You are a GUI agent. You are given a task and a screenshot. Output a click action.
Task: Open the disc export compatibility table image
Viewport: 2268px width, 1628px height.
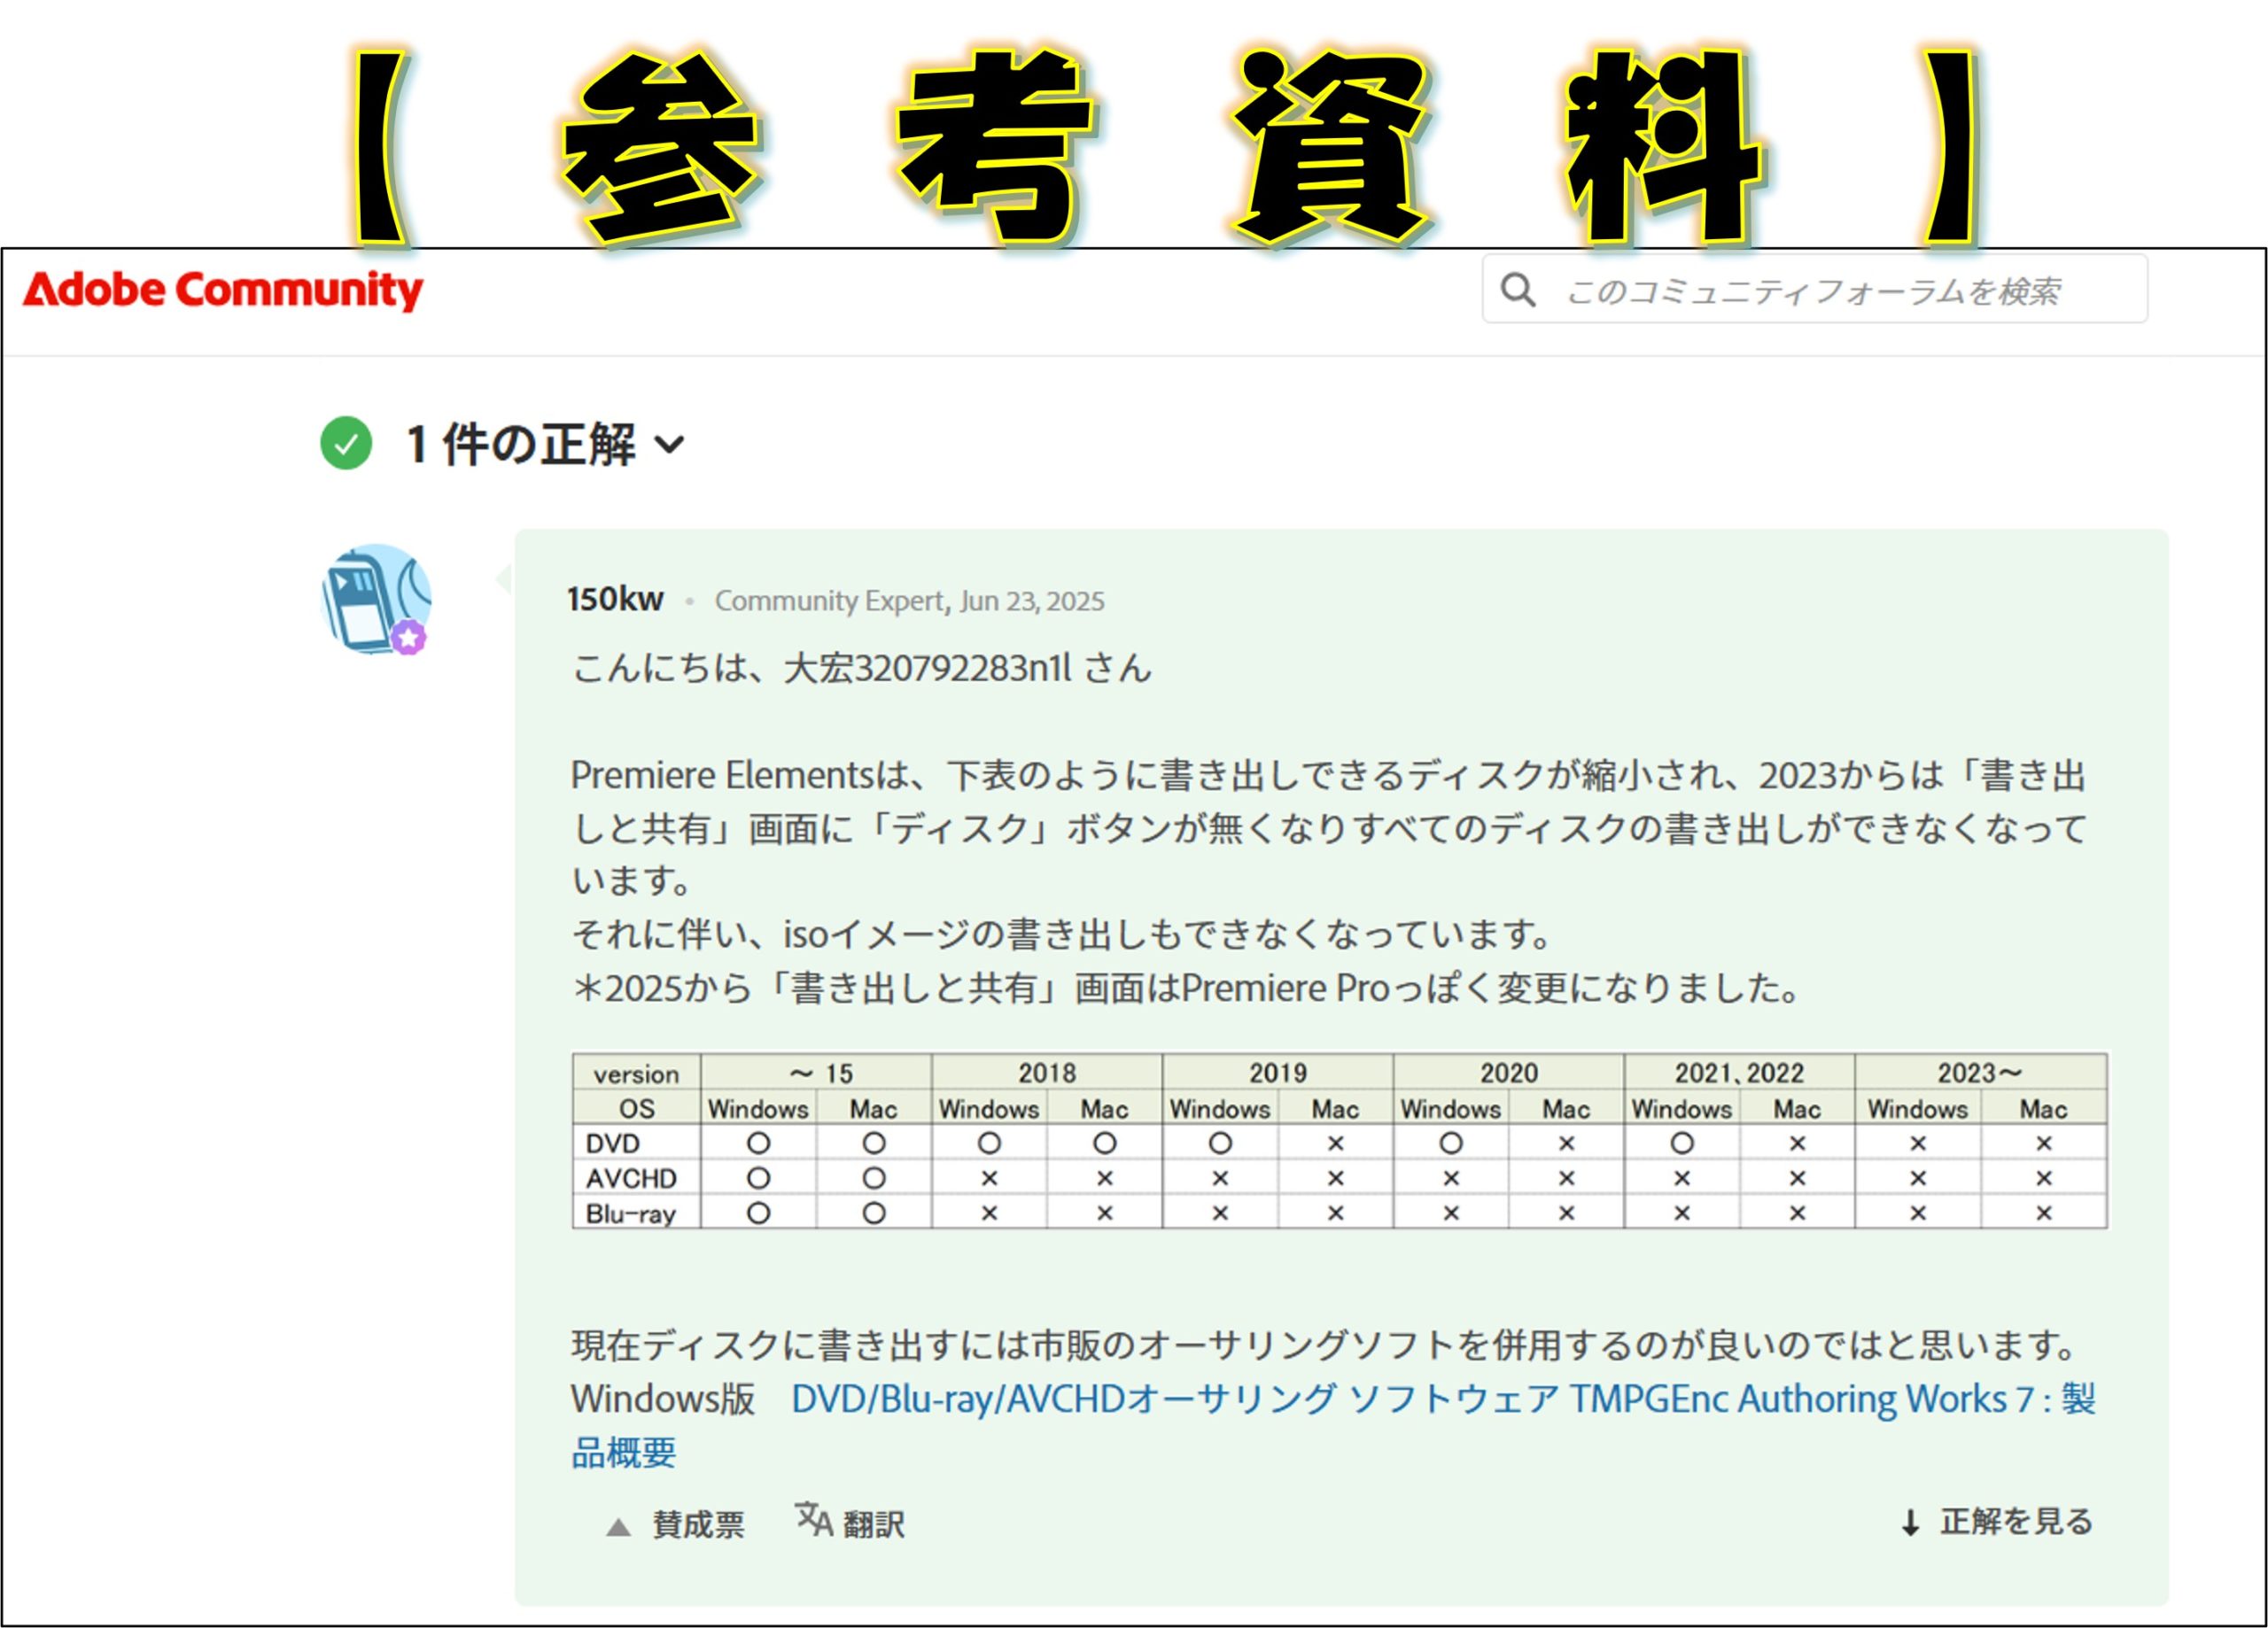point(1339,1140)
